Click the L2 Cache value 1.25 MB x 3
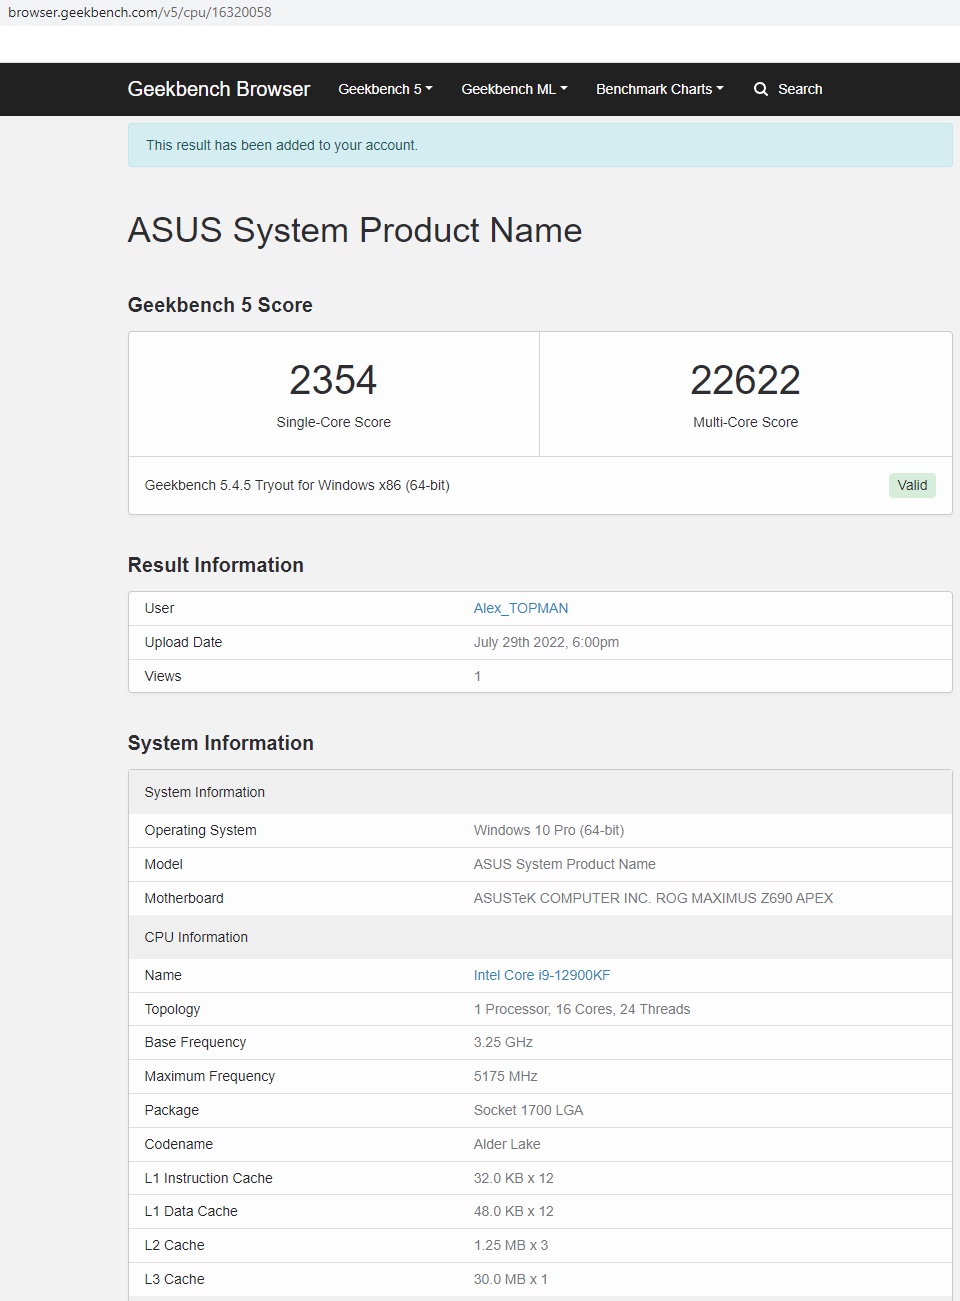The width and height of the screenshot is (960, 1301). pos(511,1245)
